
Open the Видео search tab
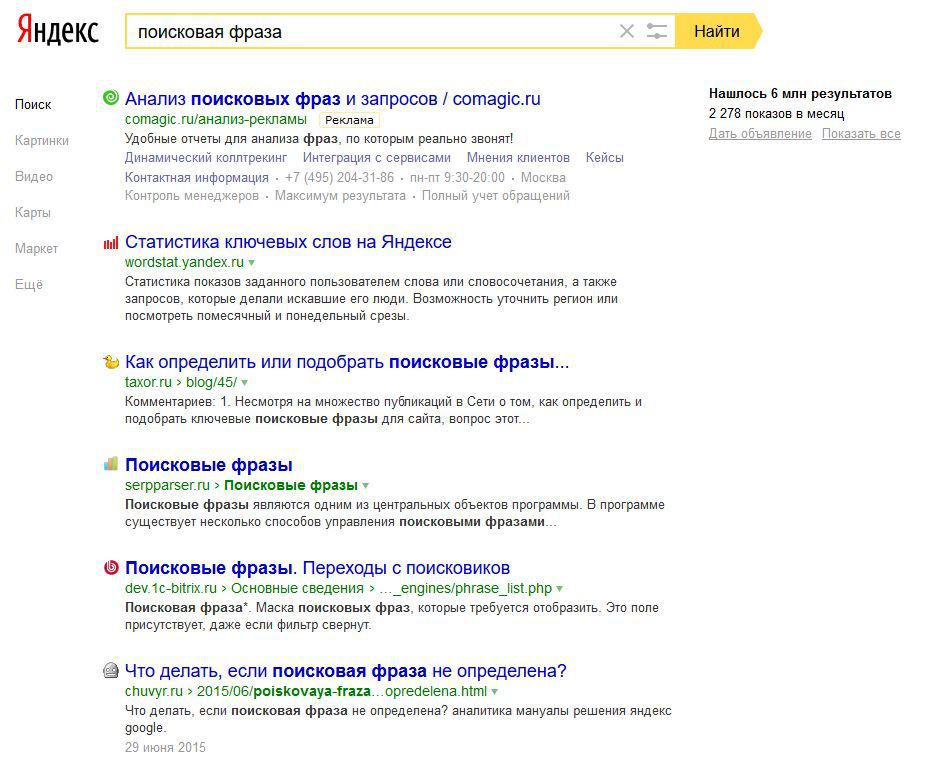[34, 177]
